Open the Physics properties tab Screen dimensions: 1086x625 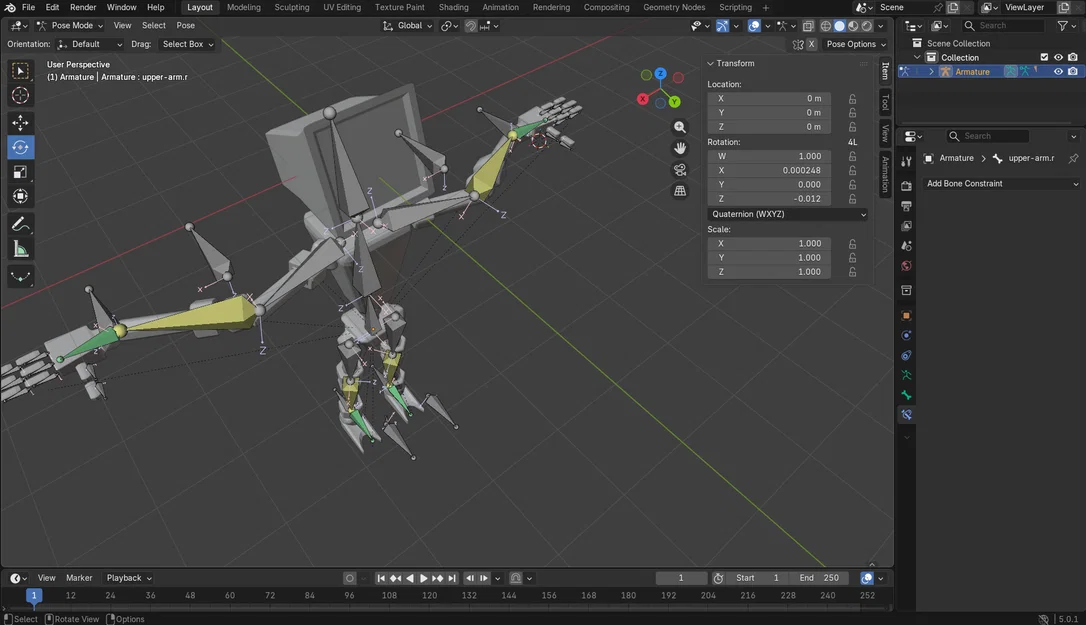point(907,335)
